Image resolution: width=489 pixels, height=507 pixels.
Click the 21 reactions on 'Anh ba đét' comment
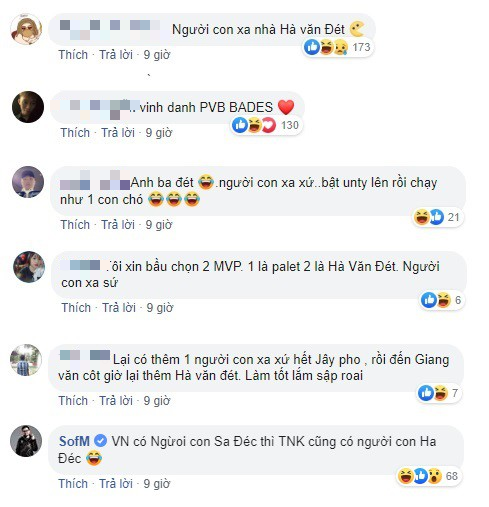[x=437, y=217]
